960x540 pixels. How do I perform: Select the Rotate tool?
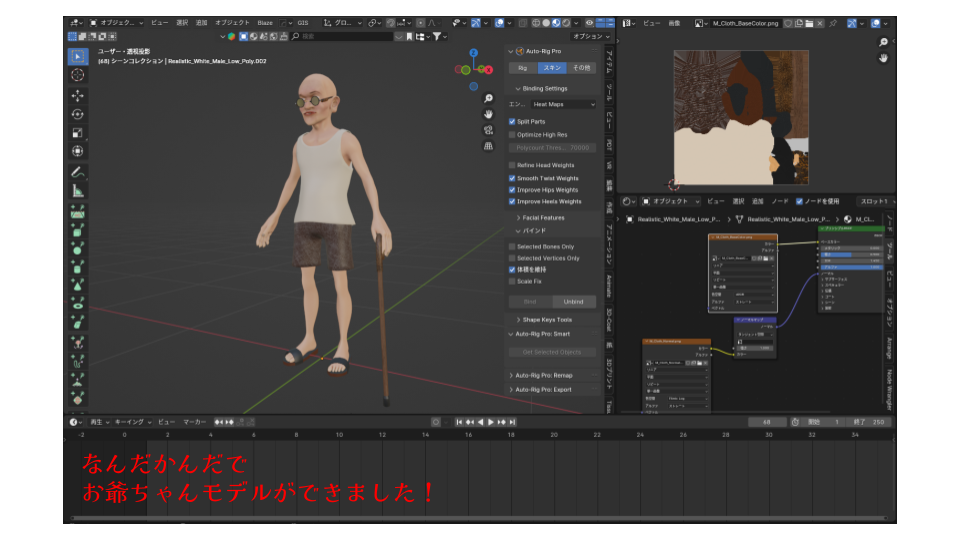coord(78,114)
